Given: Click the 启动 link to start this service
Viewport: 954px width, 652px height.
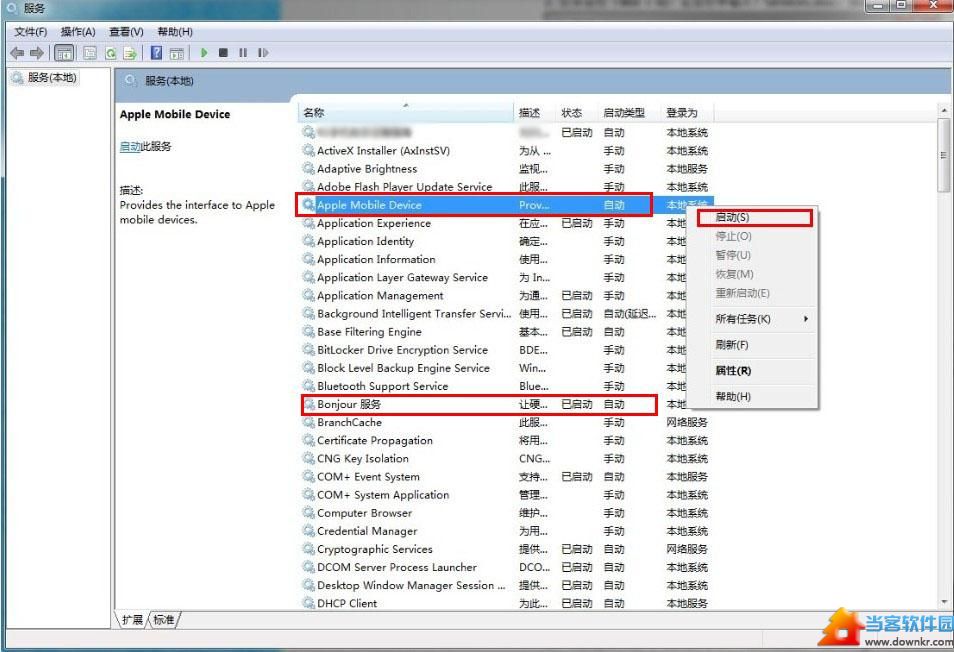Looking at the screenshot, I should pos(130,147).
